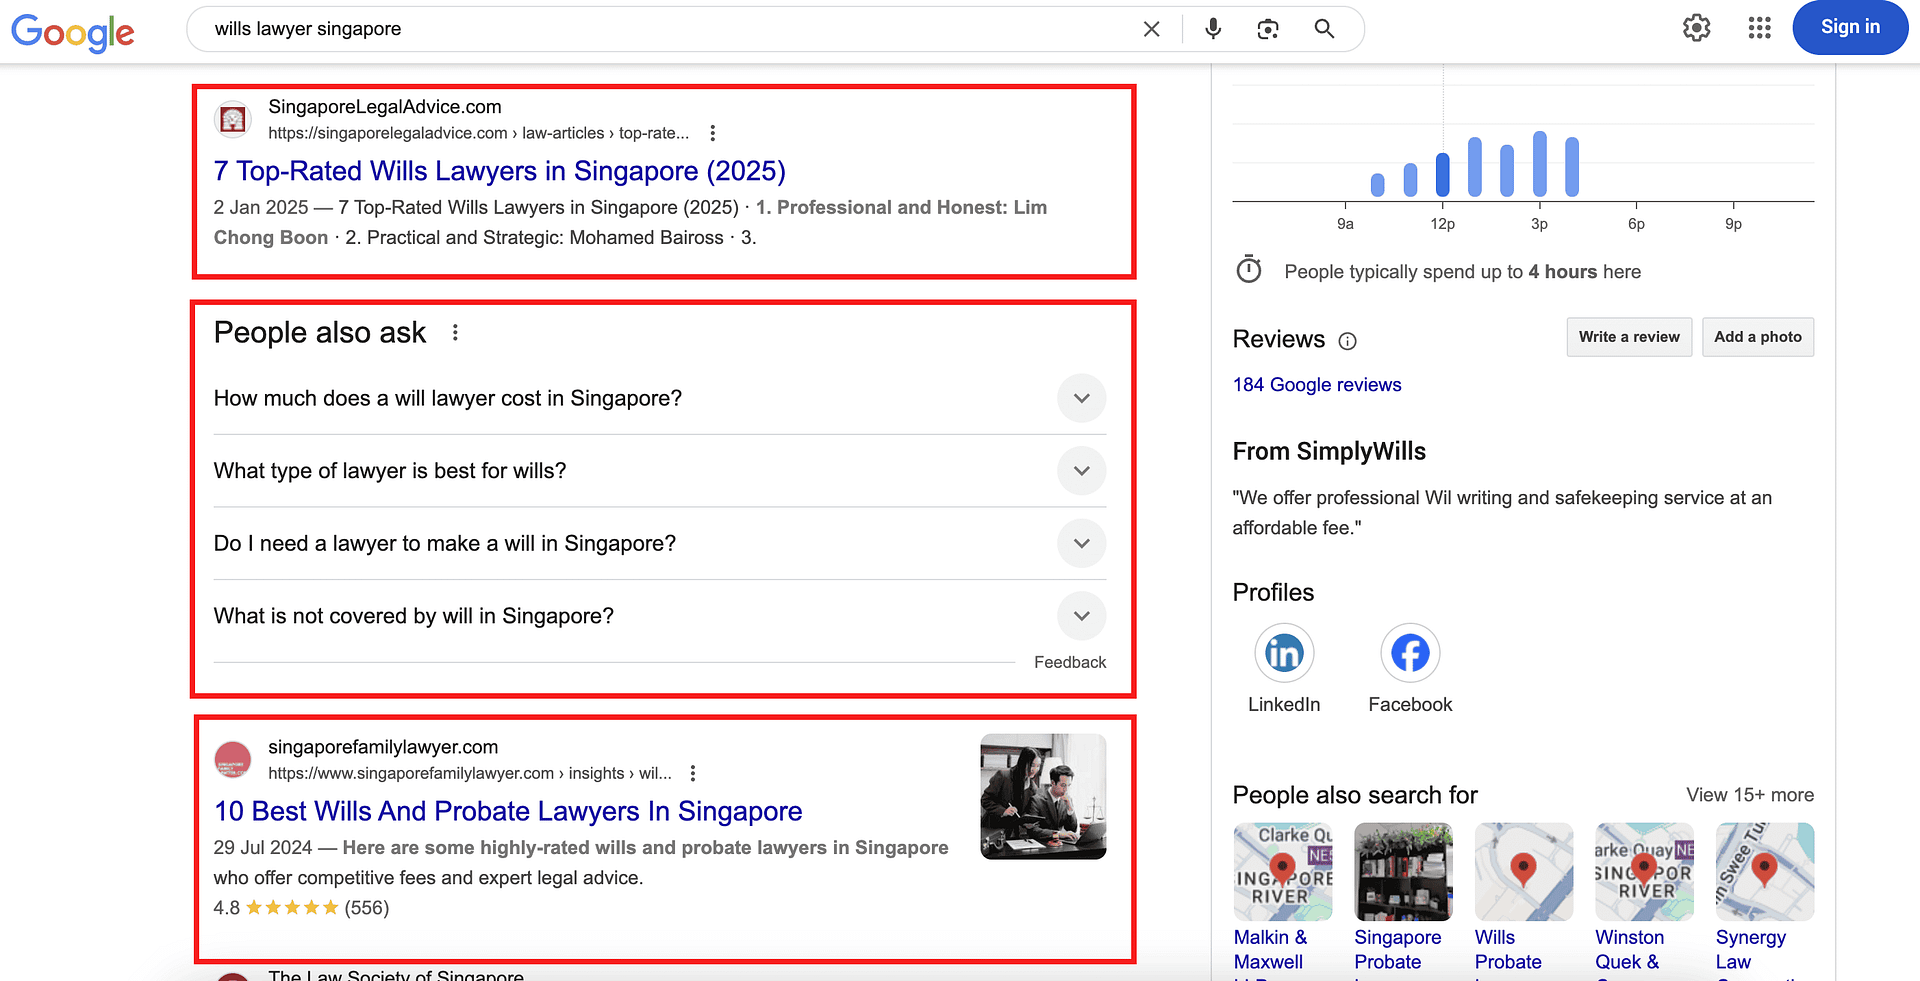Open Wills Probate related place link
Viewport: 1920px width, 981px height.
point(1508,950)
